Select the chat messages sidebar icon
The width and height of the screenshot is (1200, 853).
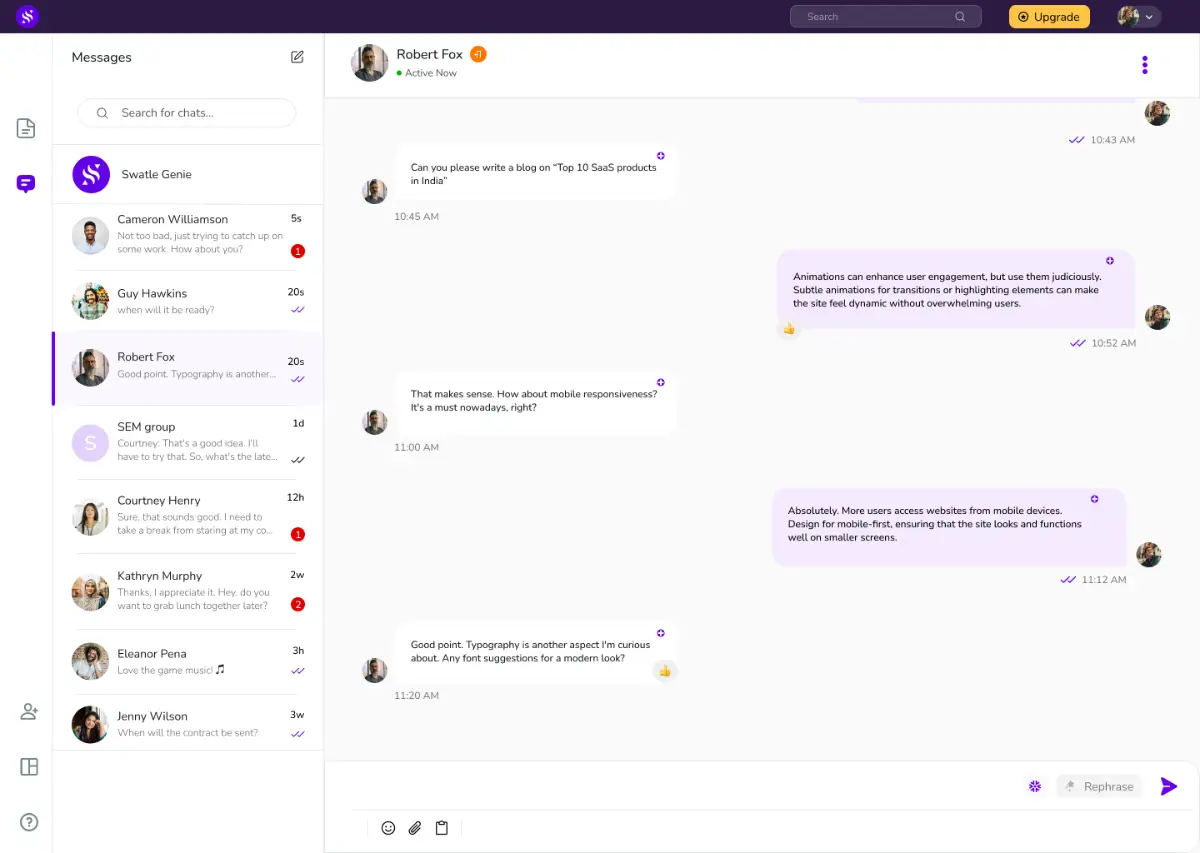pyautogui.click(x=26, y=184)
